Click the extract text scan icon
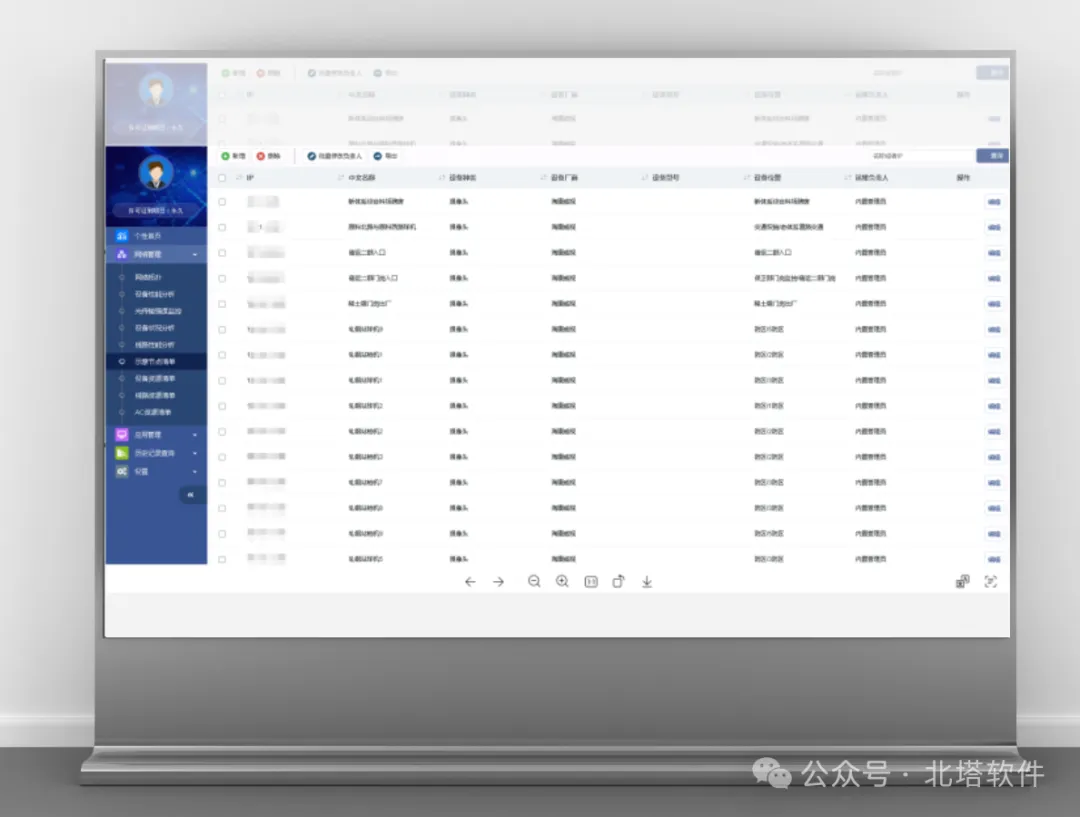The height and width of the screenshot is (817, 1080). click(990, 582)
